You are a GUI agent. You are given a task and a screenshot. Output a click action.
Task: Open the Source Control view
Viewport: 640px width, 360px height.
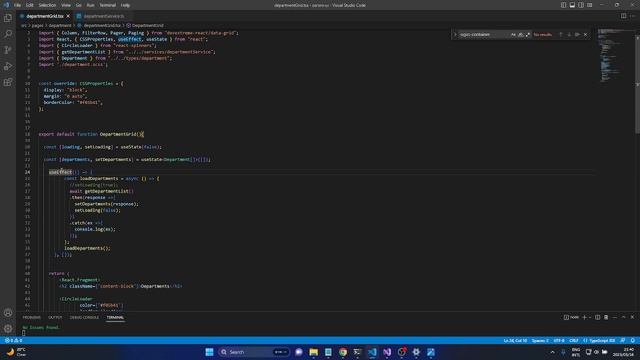point(8,50)
